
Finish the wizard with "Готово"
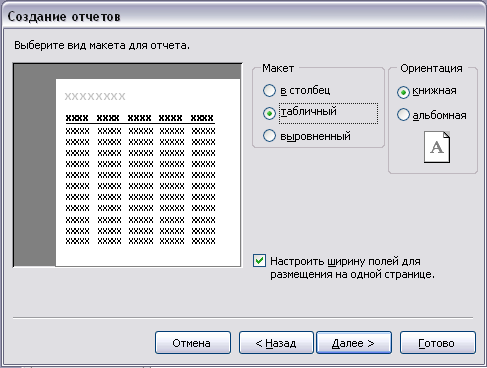point(437,343)
